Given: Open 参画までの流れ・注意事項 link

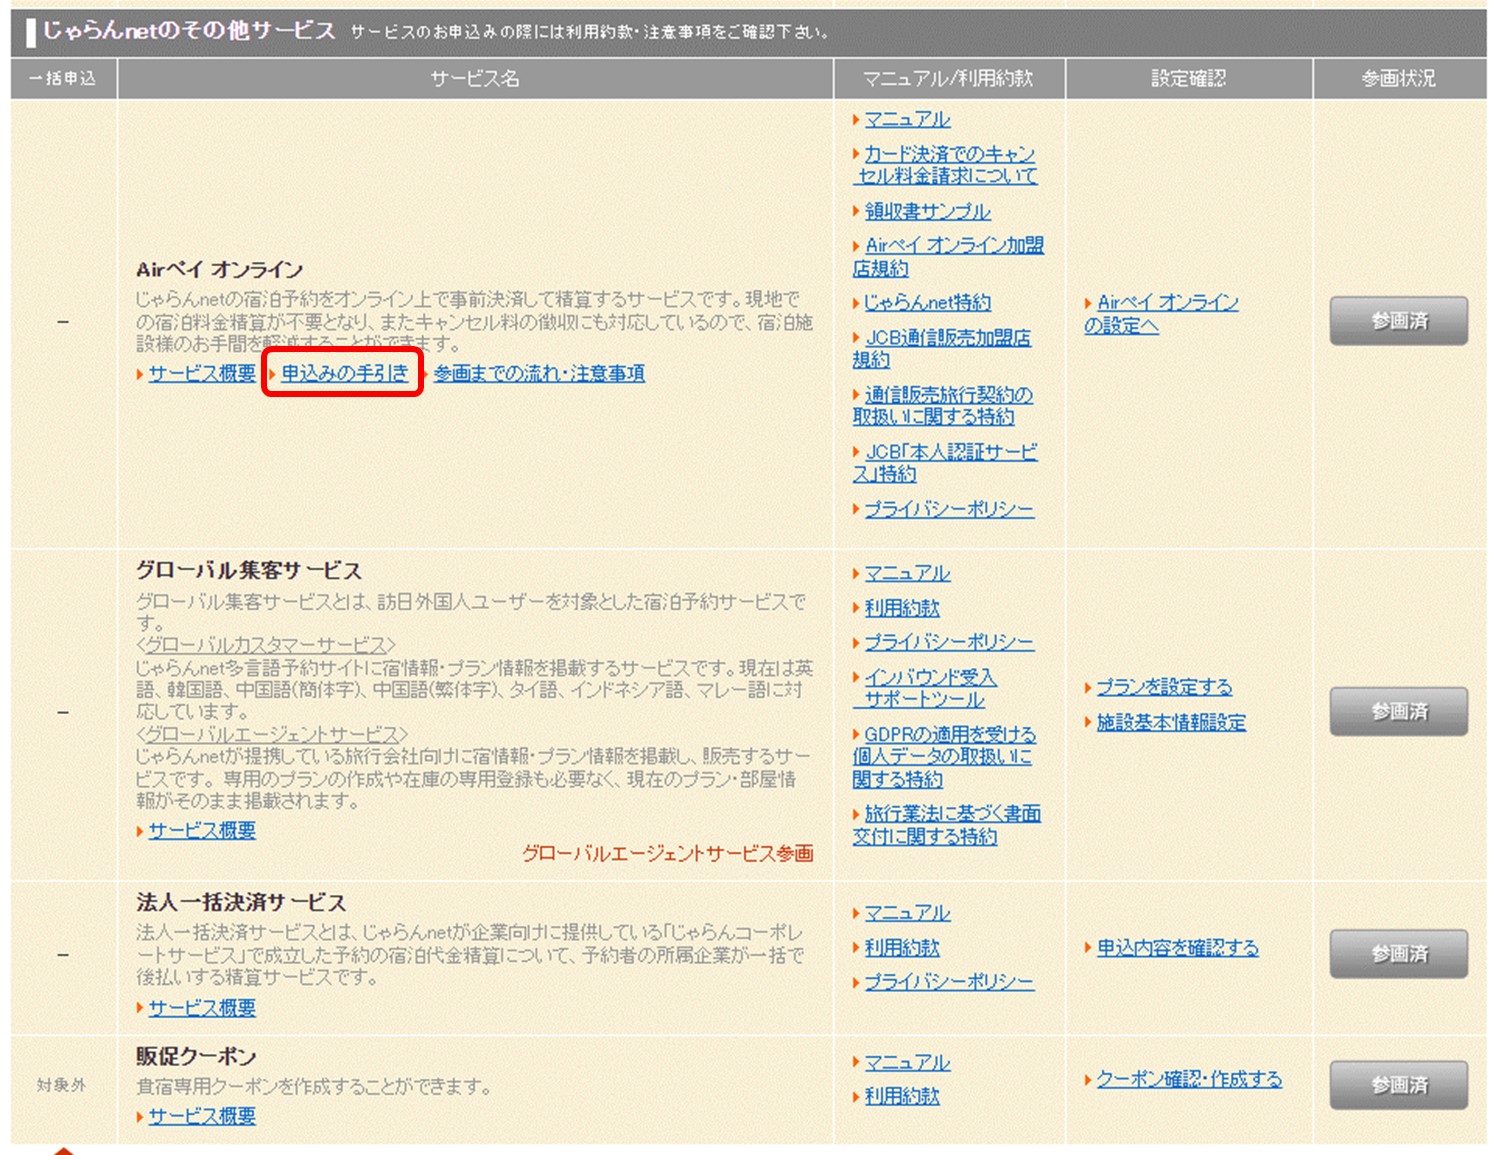Looking at the screenshot, I should (x=538, y=373).
